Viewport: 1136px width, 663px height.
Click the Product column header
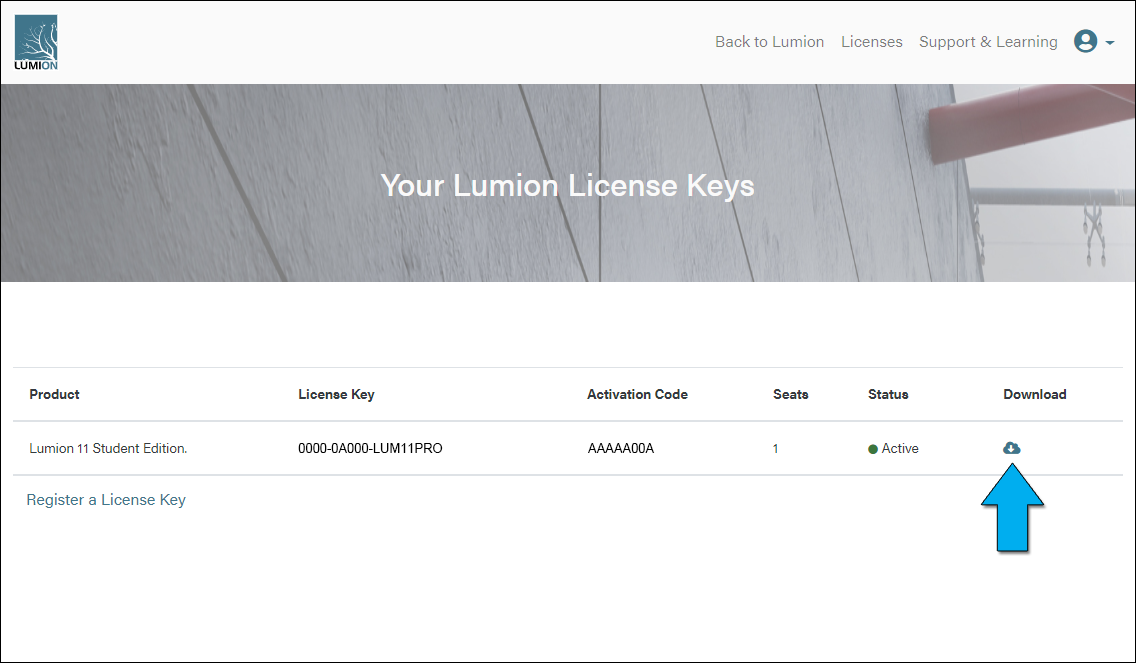54,394
